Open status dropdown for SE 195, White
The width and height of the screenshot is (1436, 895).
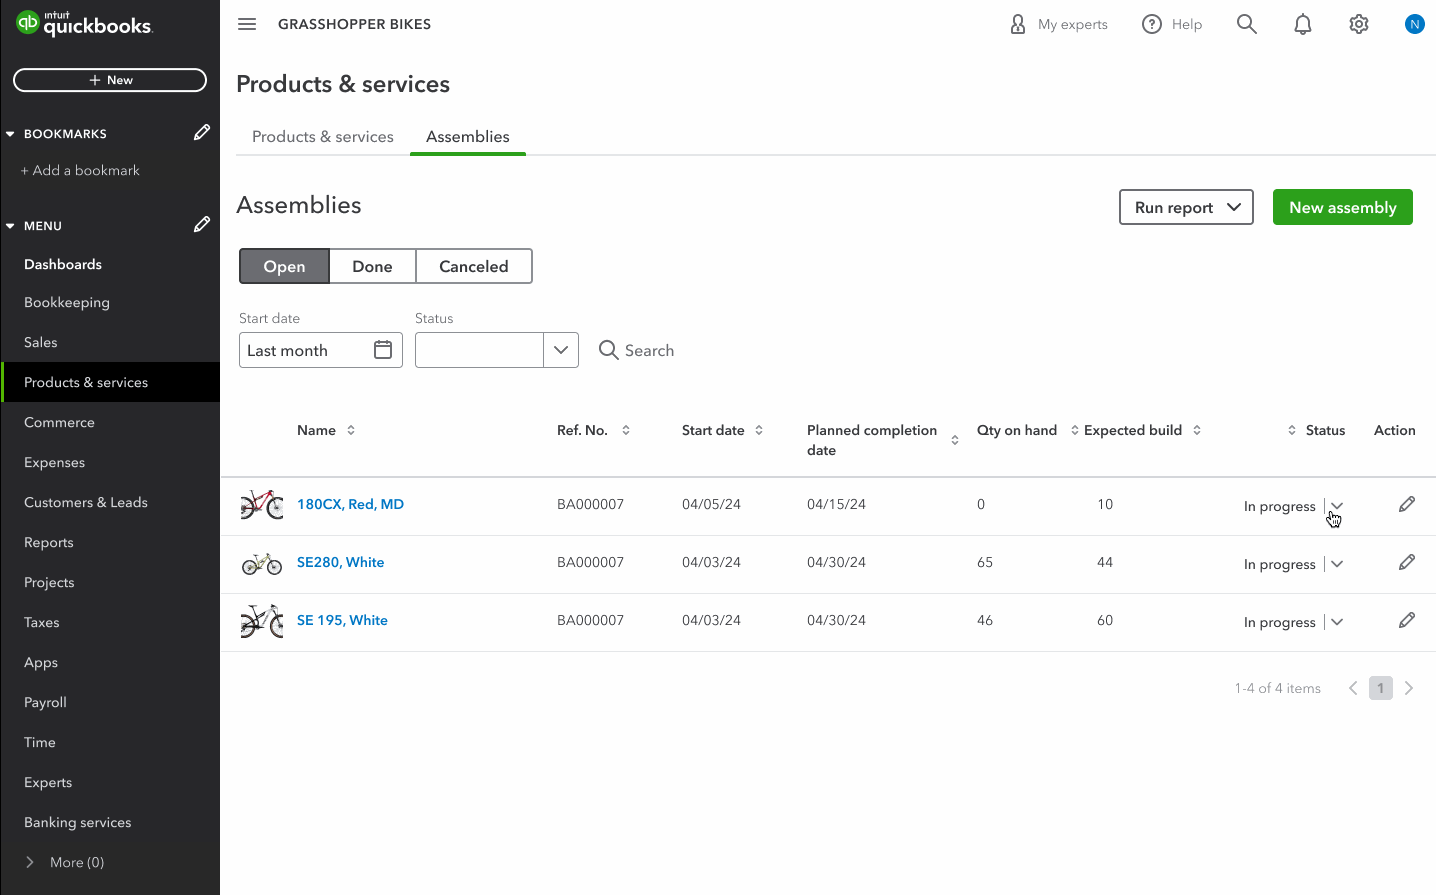click(1337, 622)
